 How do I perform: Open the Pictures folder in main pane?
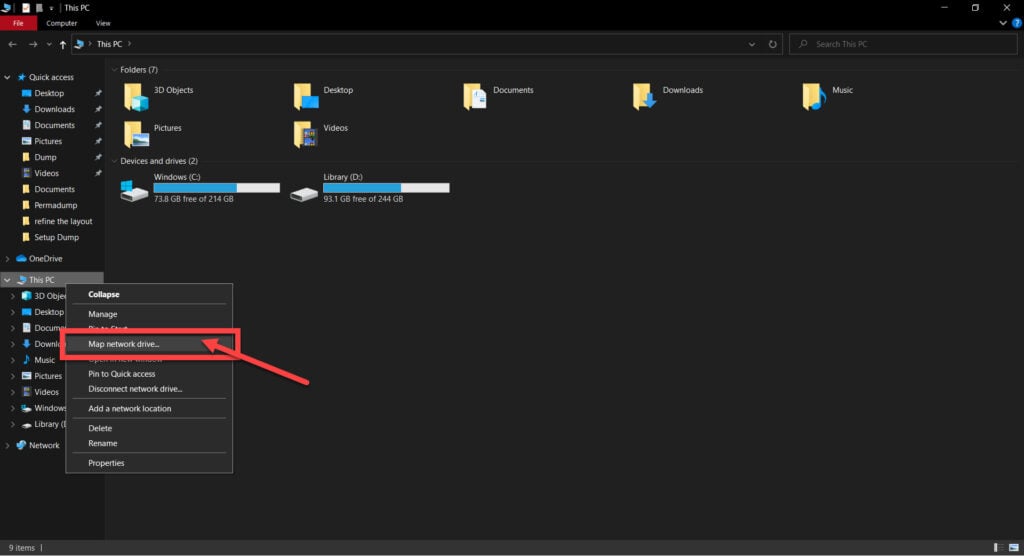pyautogui.click(x=135, y=134)
